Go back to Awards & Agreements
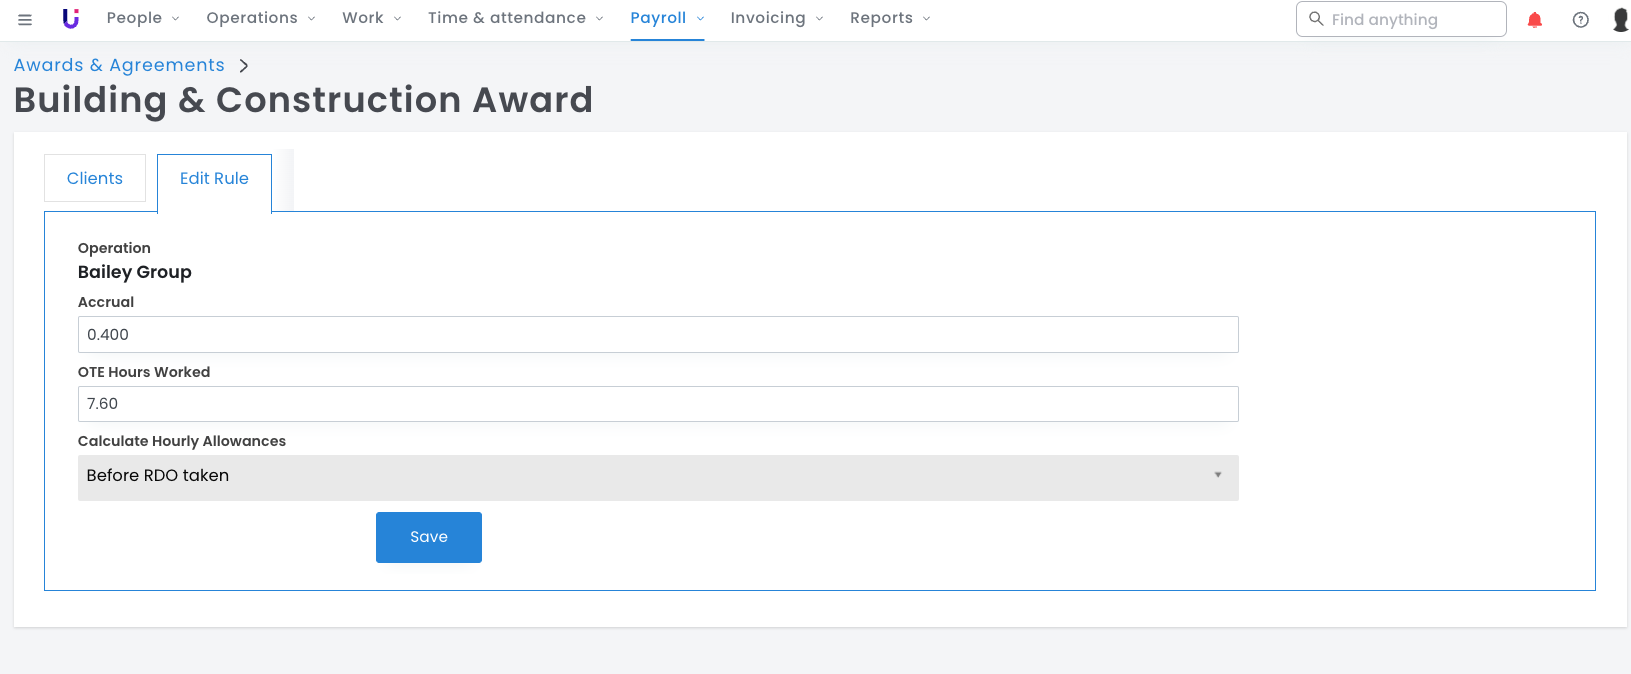The width and height of the screenshot is (1631, 674). (119, 65)
